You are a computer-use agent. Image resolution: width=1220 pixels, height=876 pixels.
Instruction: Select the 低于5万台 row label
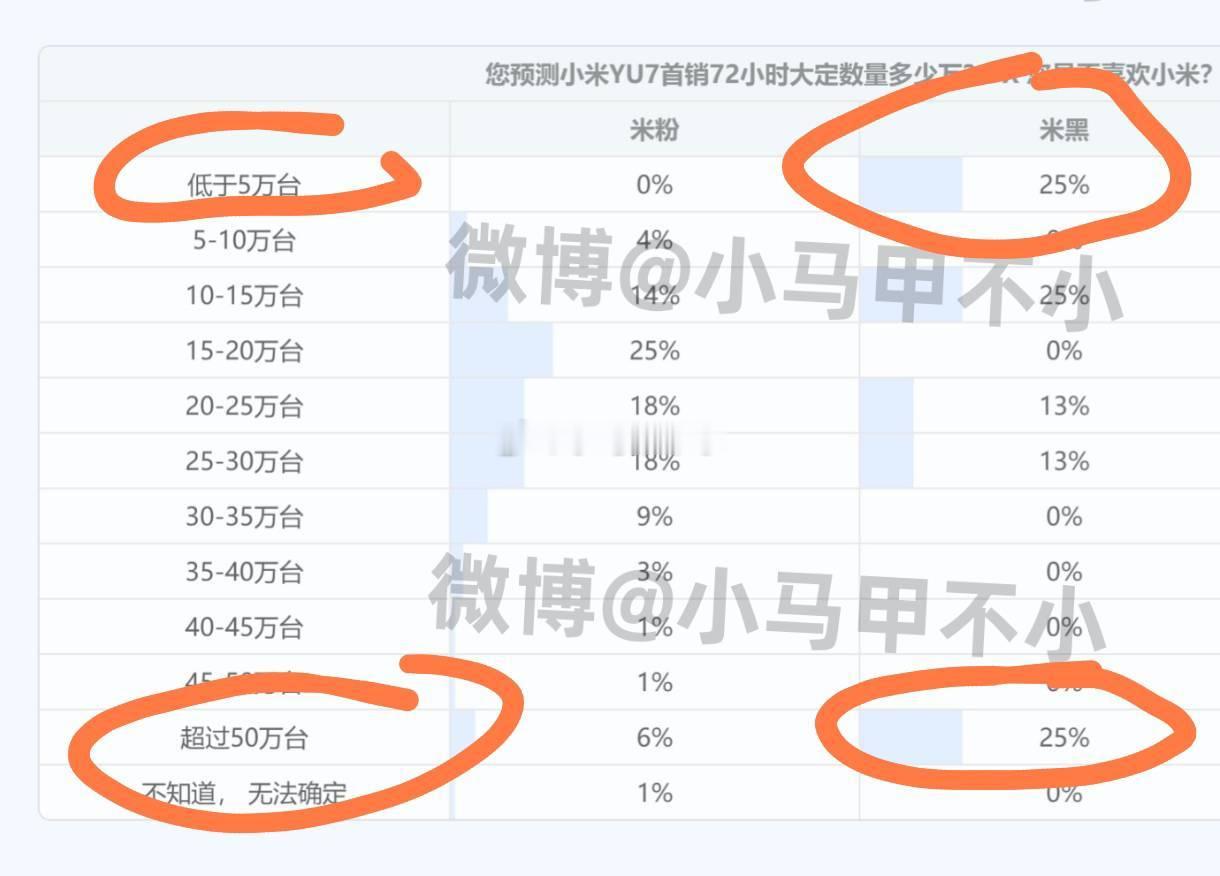244,185
